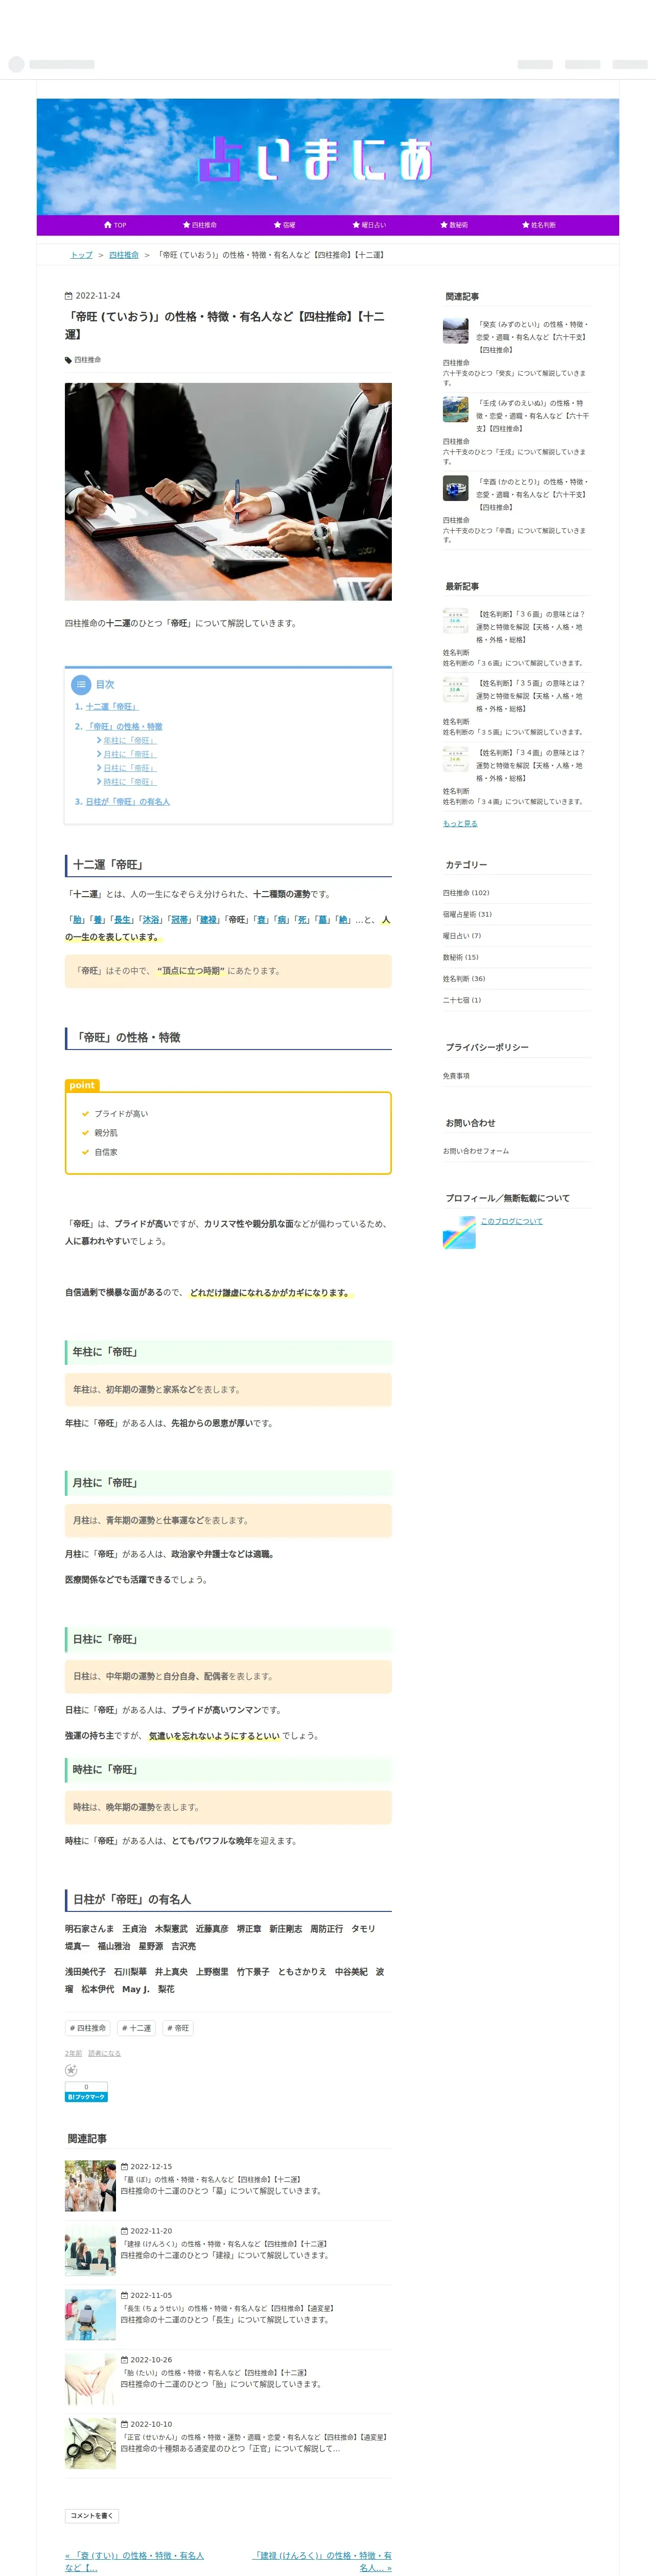Open the 沐浴 link in the article
The image size is (656, 2576).
151,920
